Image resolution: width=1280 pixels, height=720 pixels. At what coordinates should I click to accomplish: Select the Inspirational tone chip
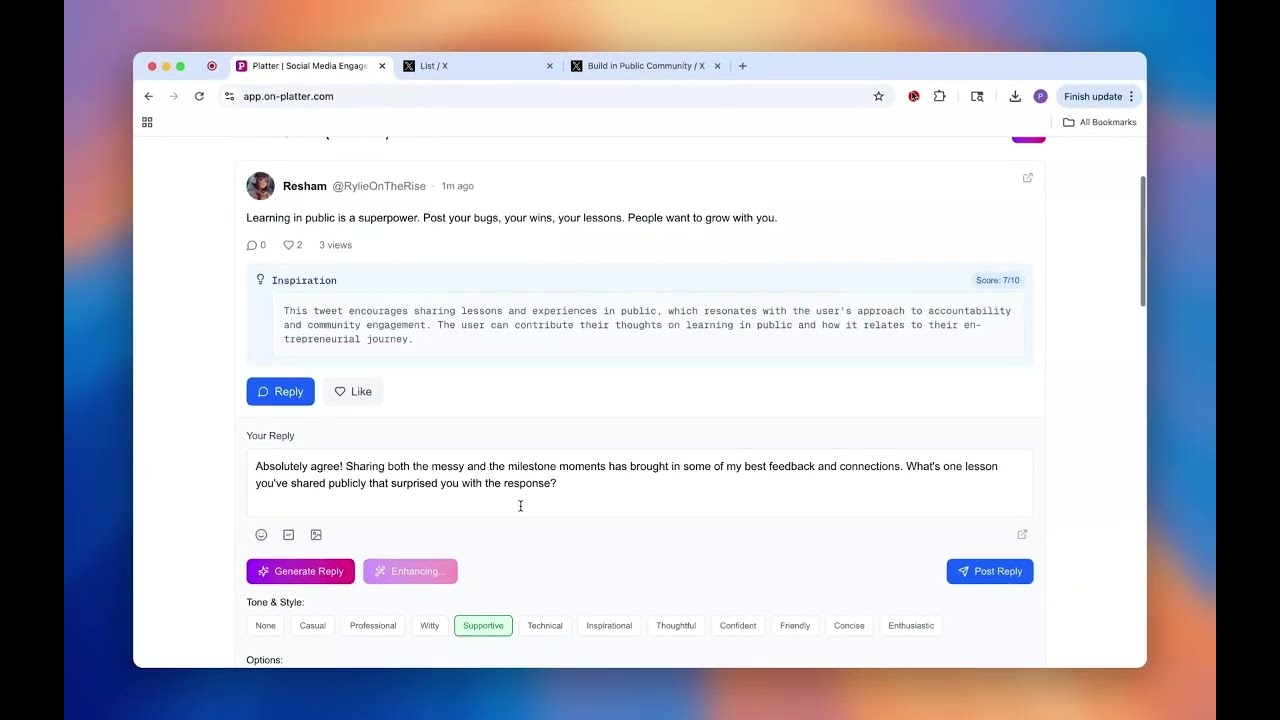pos(609,626)
